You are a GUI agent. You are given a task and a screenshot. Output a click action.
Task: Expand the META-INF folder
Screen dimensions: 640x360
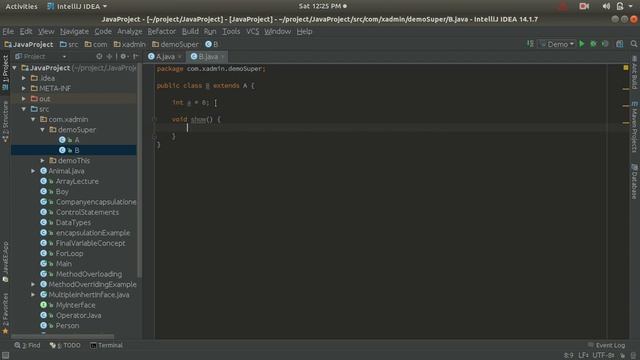pyautogui.click(x=24, y=88)
